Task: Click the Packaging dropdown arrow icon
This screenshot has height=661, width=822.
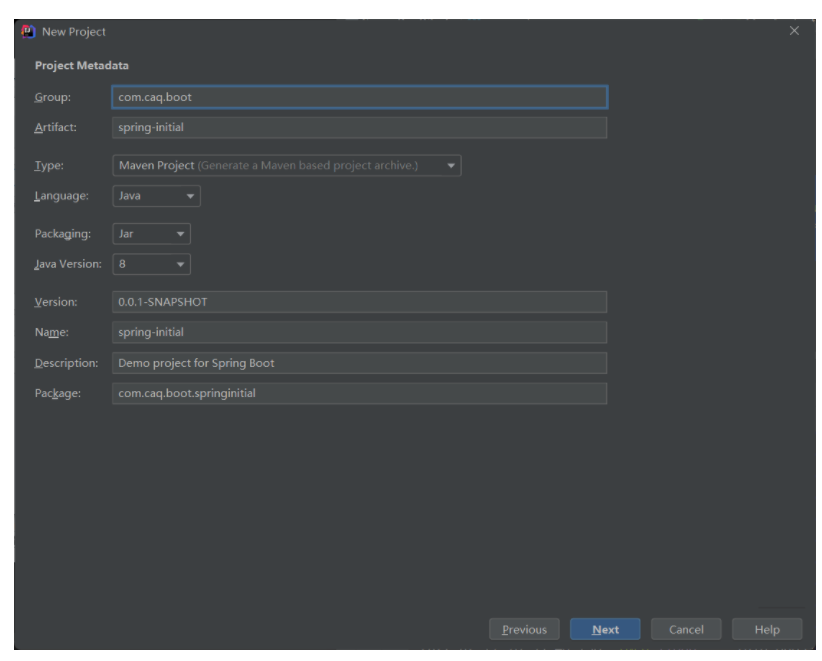Action: point(180,234)
